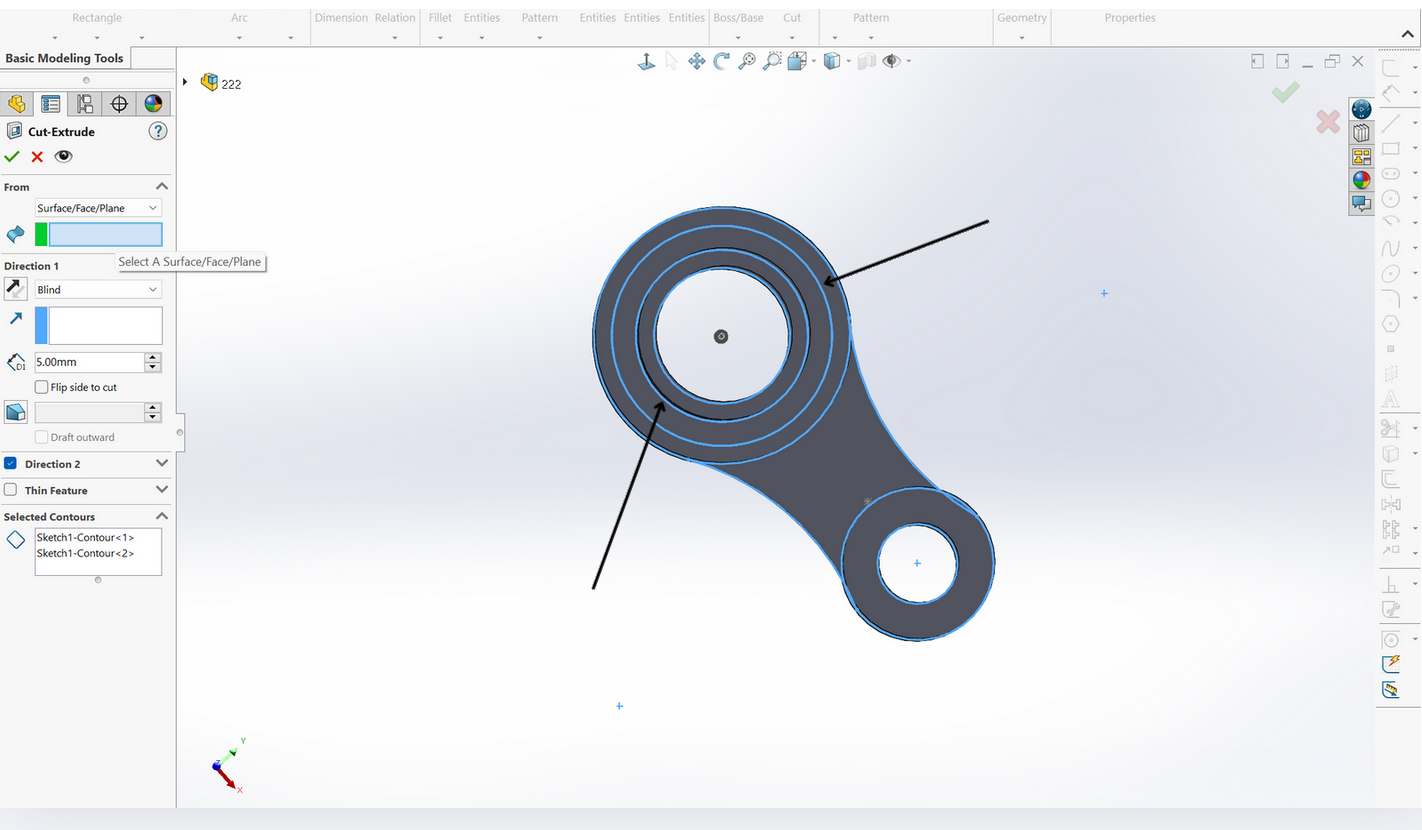
Task: Switch to the PropertyManager tab icon
Action: tap(51, 104)
